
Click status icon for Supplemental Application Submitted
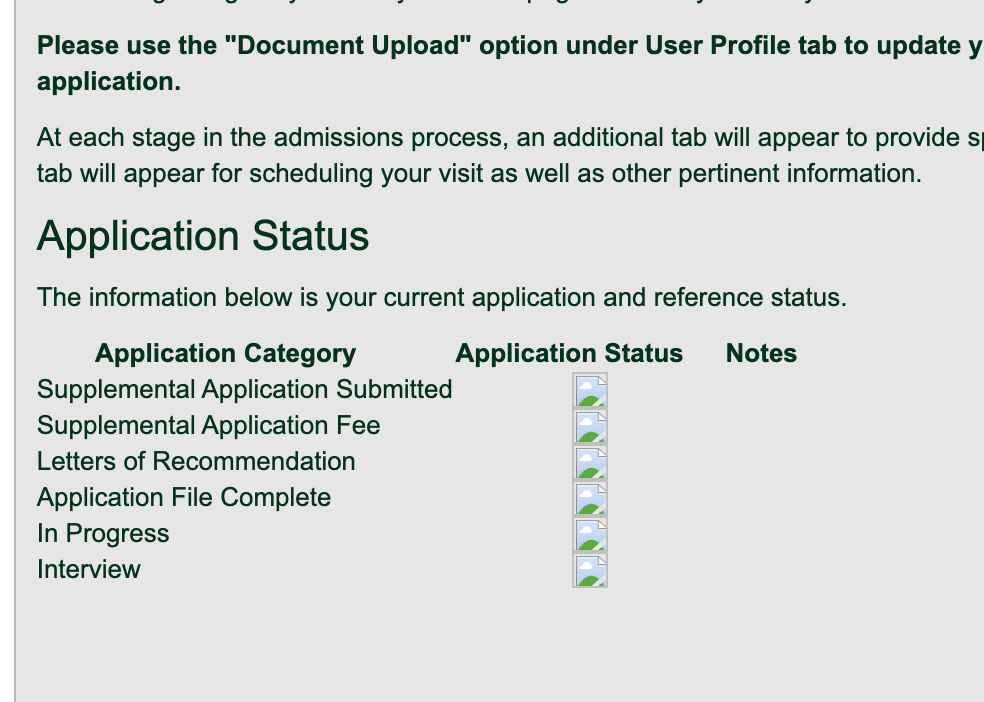590,390
